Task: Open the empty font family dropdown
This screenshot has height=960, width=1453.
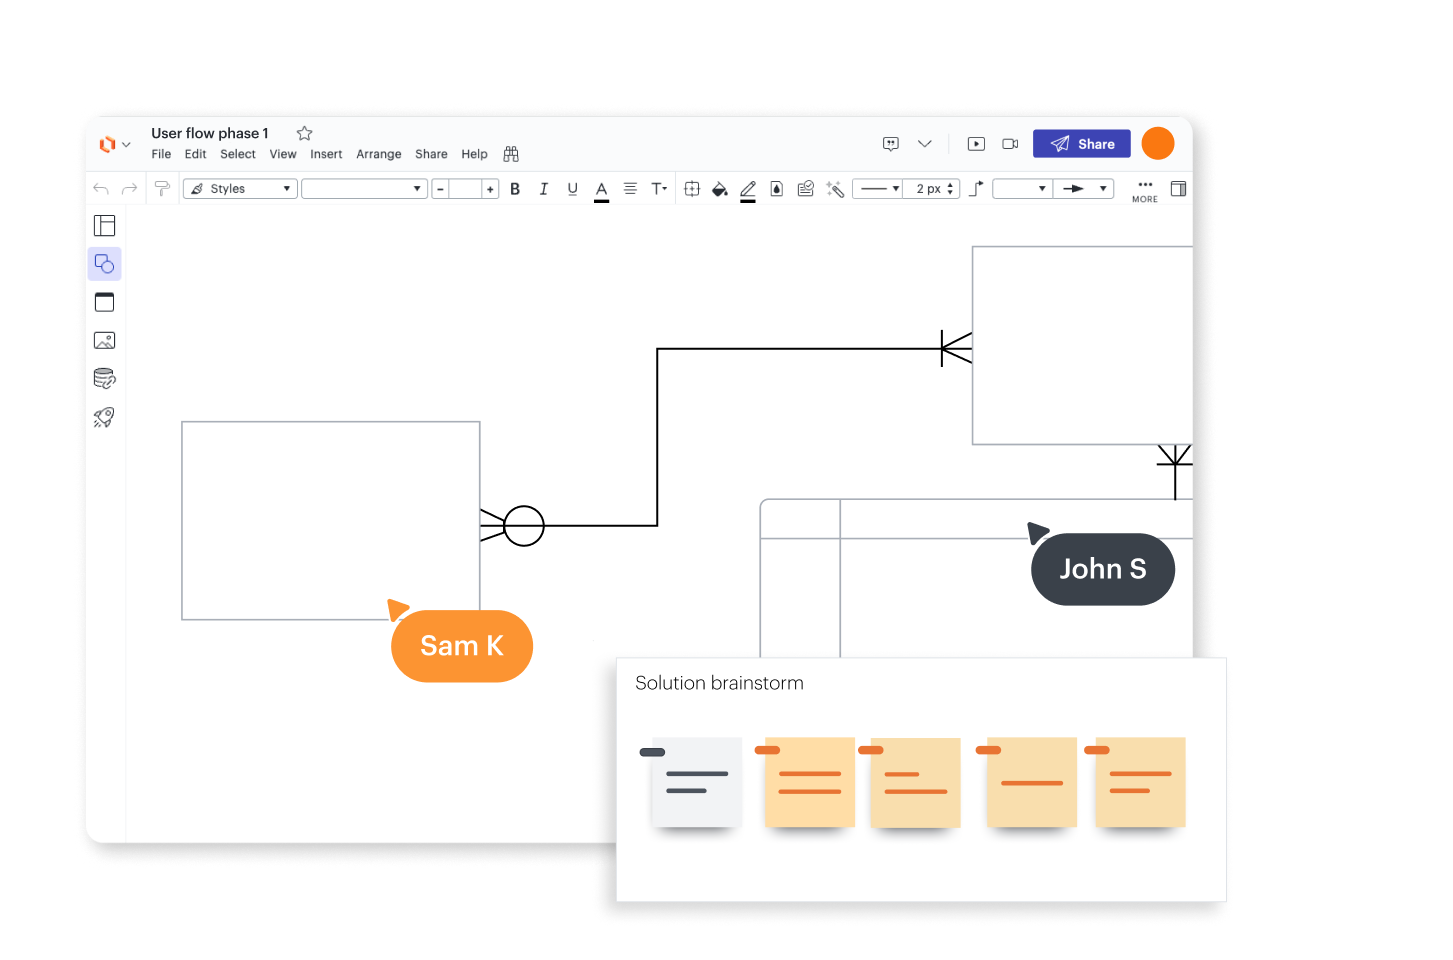Action: tap(364, 189)
